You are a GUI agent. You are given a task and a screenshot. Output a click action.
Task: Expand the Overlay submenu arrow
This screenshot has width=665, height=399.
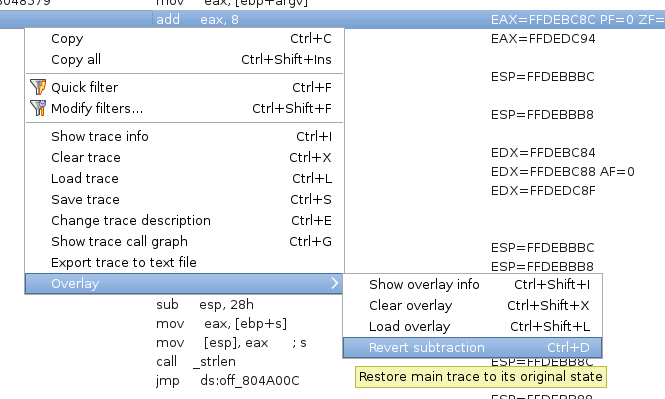click(x=335, y=283)
